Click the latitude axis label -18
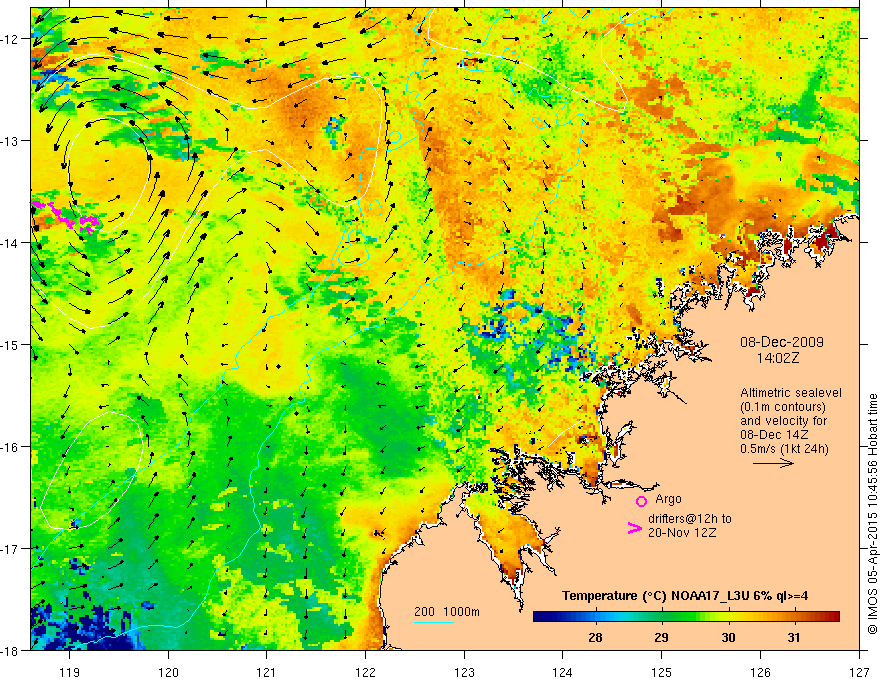This screenshot has height=680, width=880. tap(10, 650)
